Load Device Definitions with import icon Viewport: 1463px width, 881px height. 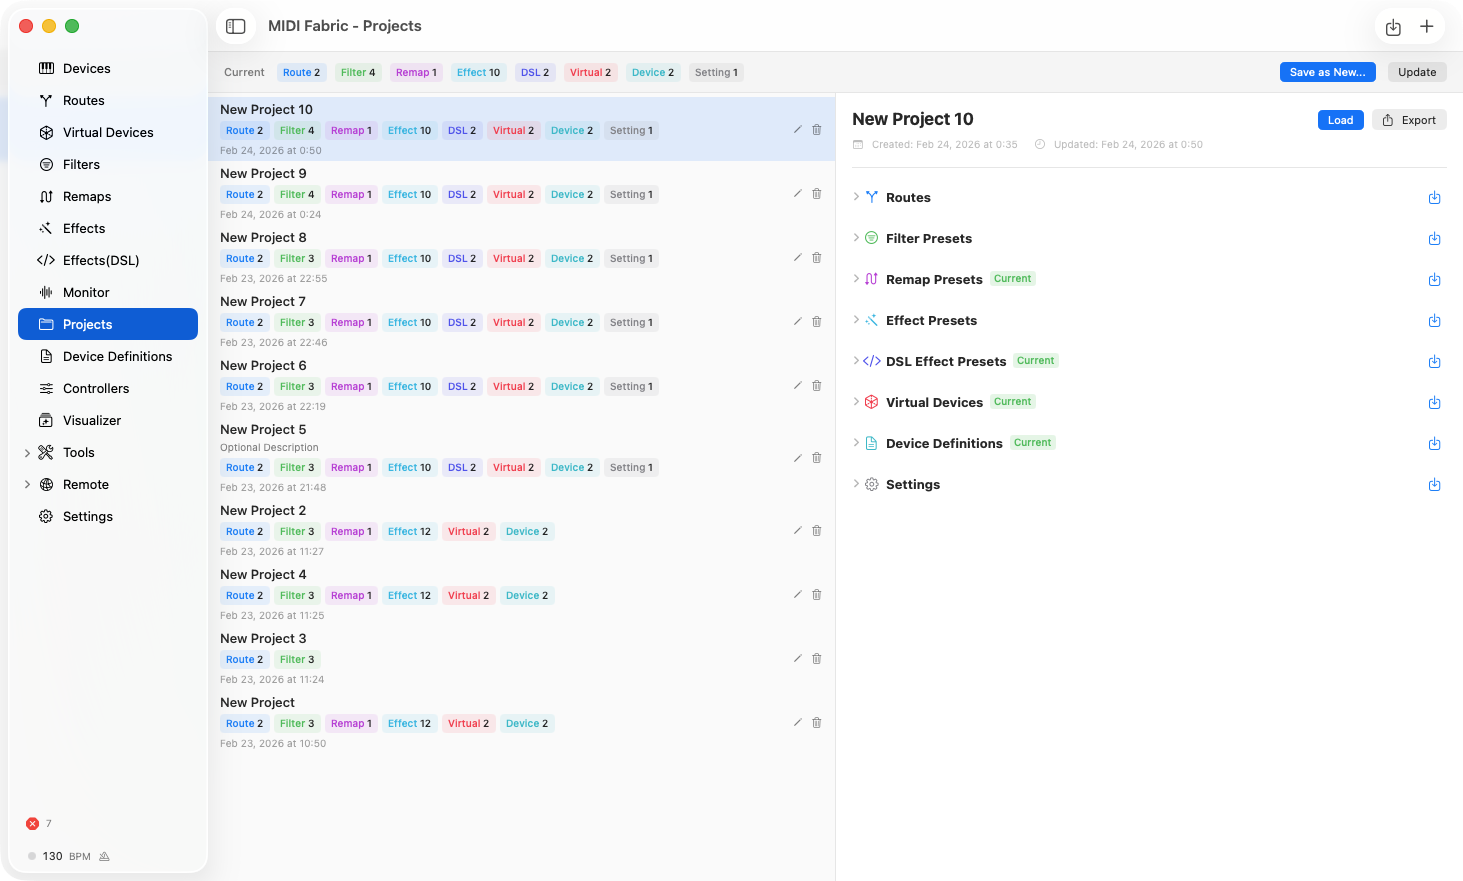[1434, 444]
